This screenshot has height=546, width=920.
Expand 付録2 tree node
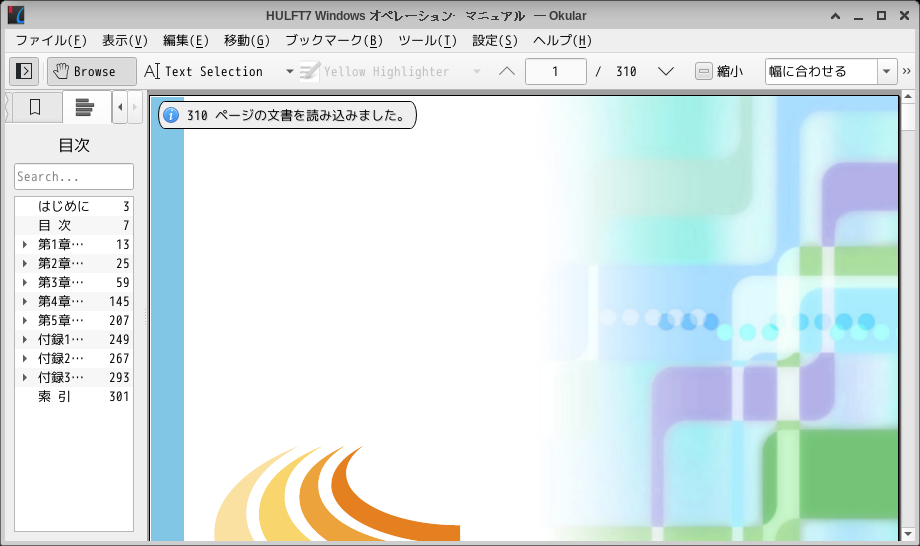(x=25, y=358)
